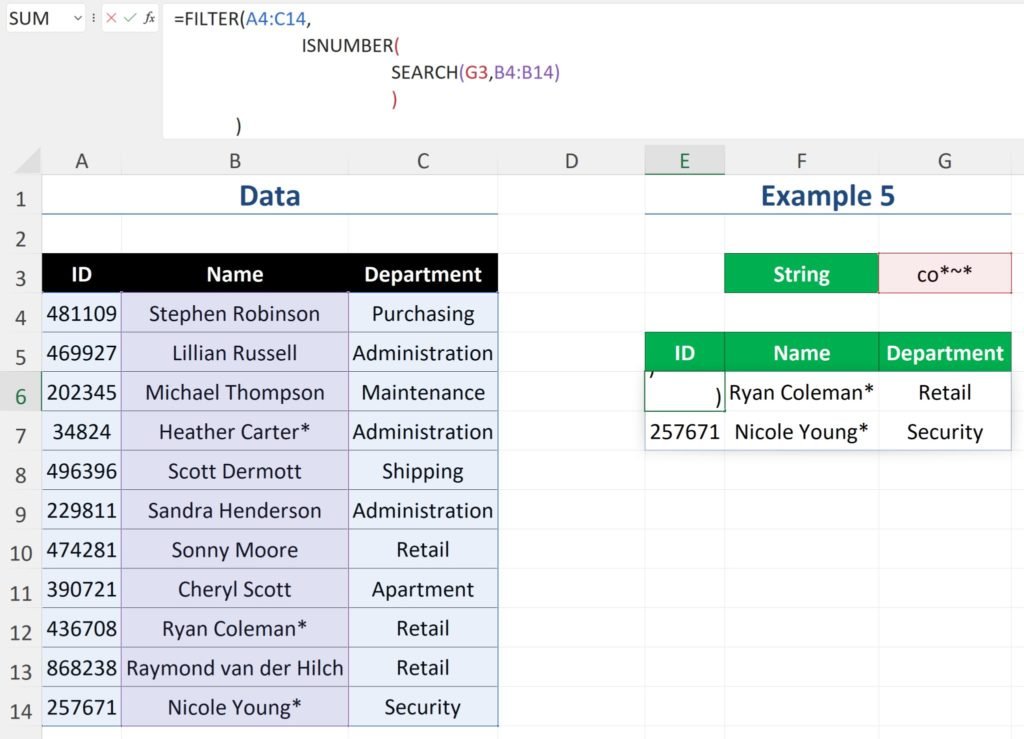Select the Heather Carter* name cell
The height and width of the screenshot is (739, 1024).
click(x=234, y=432)
